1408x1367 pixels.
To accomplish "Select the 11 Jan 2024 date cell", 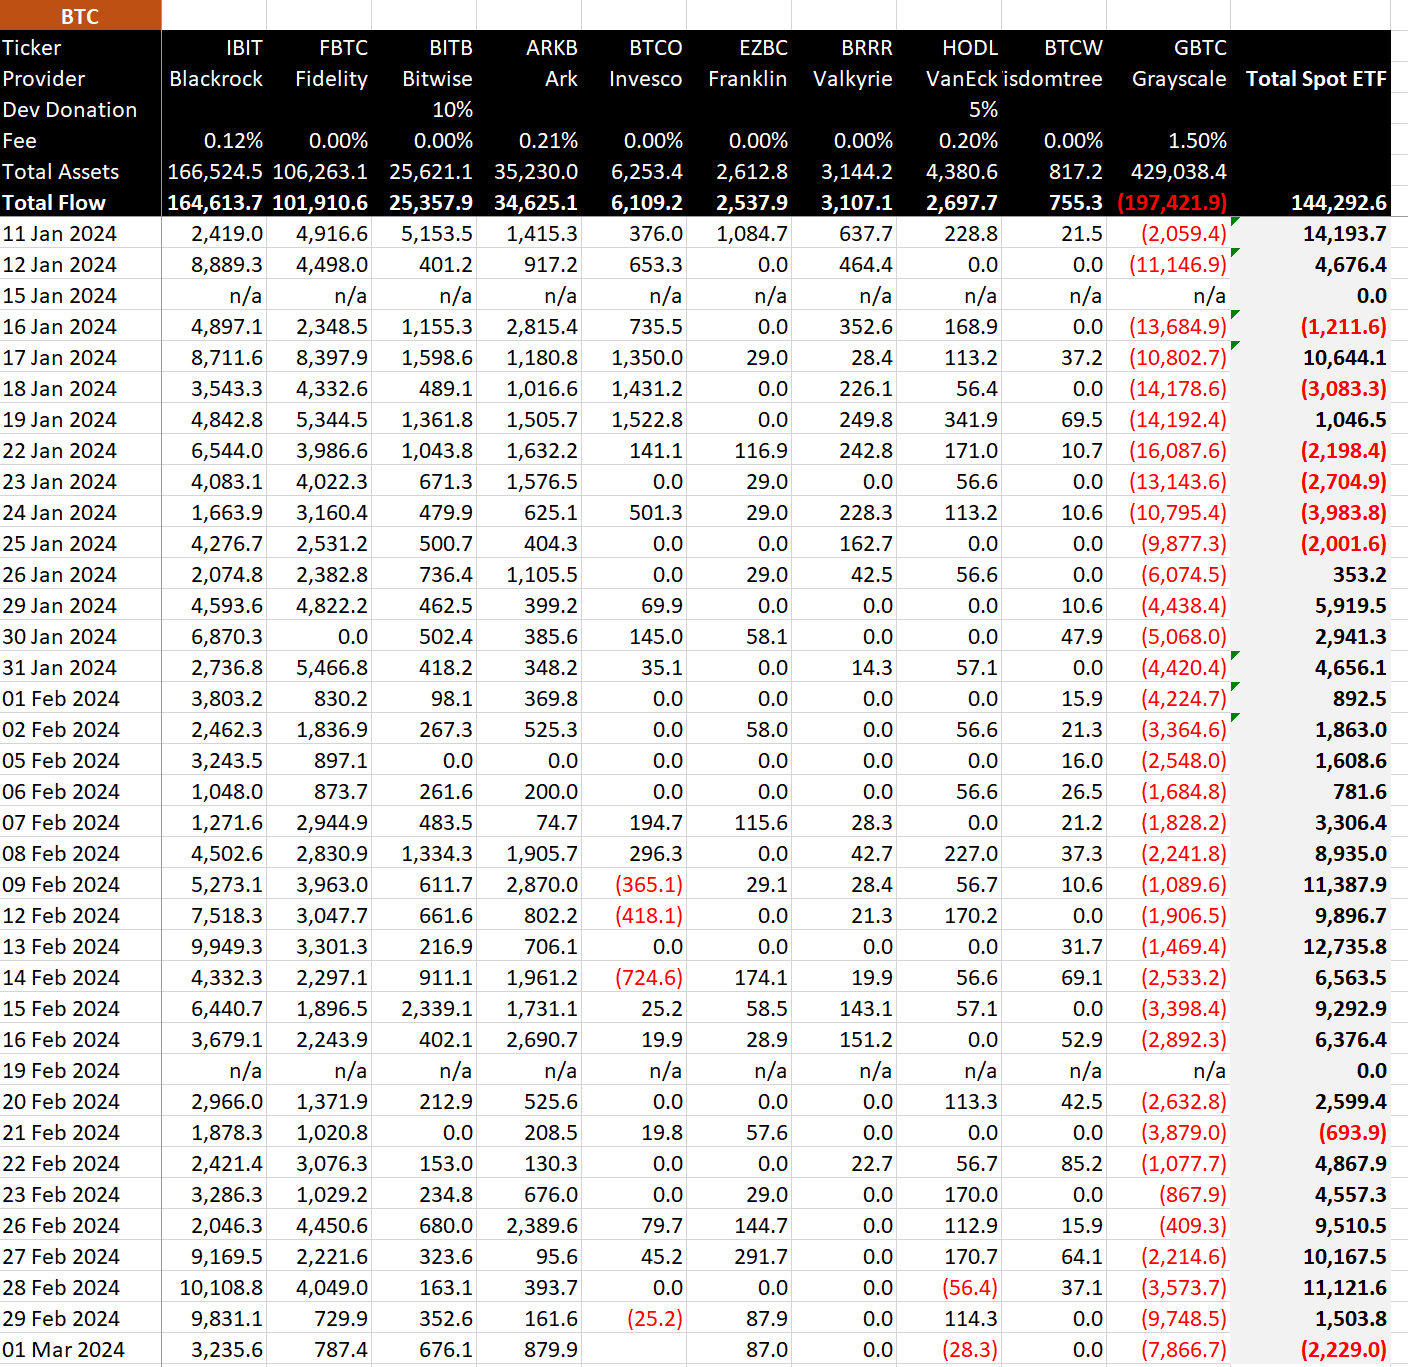I will point(60,234).
